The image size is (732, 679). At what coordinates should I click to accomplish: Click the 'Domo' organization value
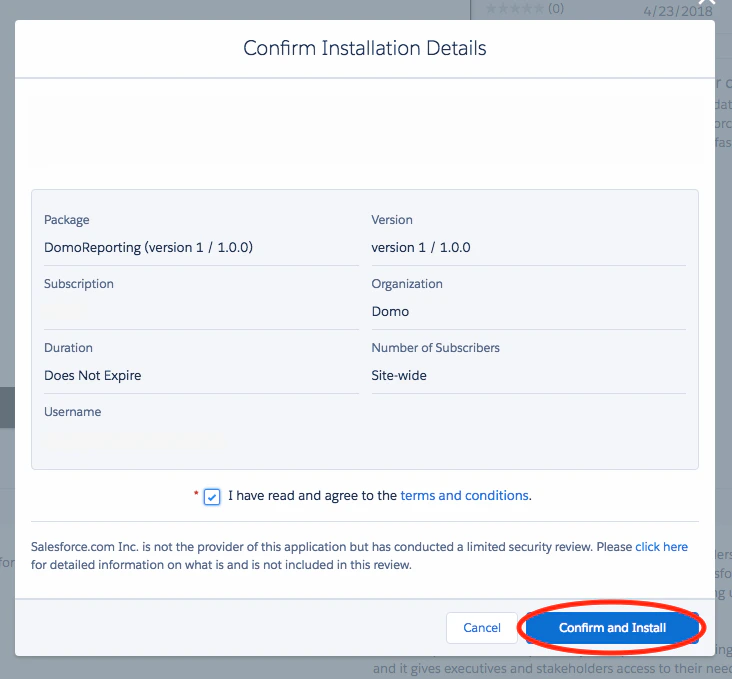[x=390, y=311]
